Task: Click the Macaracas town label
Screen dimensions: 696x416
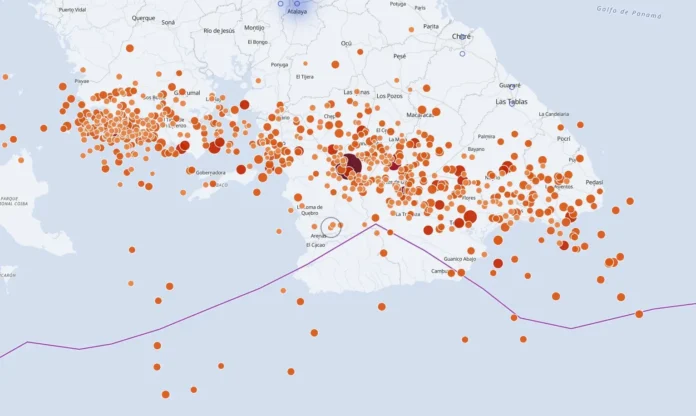Action: pyautogui.click(x=420, y=115)
